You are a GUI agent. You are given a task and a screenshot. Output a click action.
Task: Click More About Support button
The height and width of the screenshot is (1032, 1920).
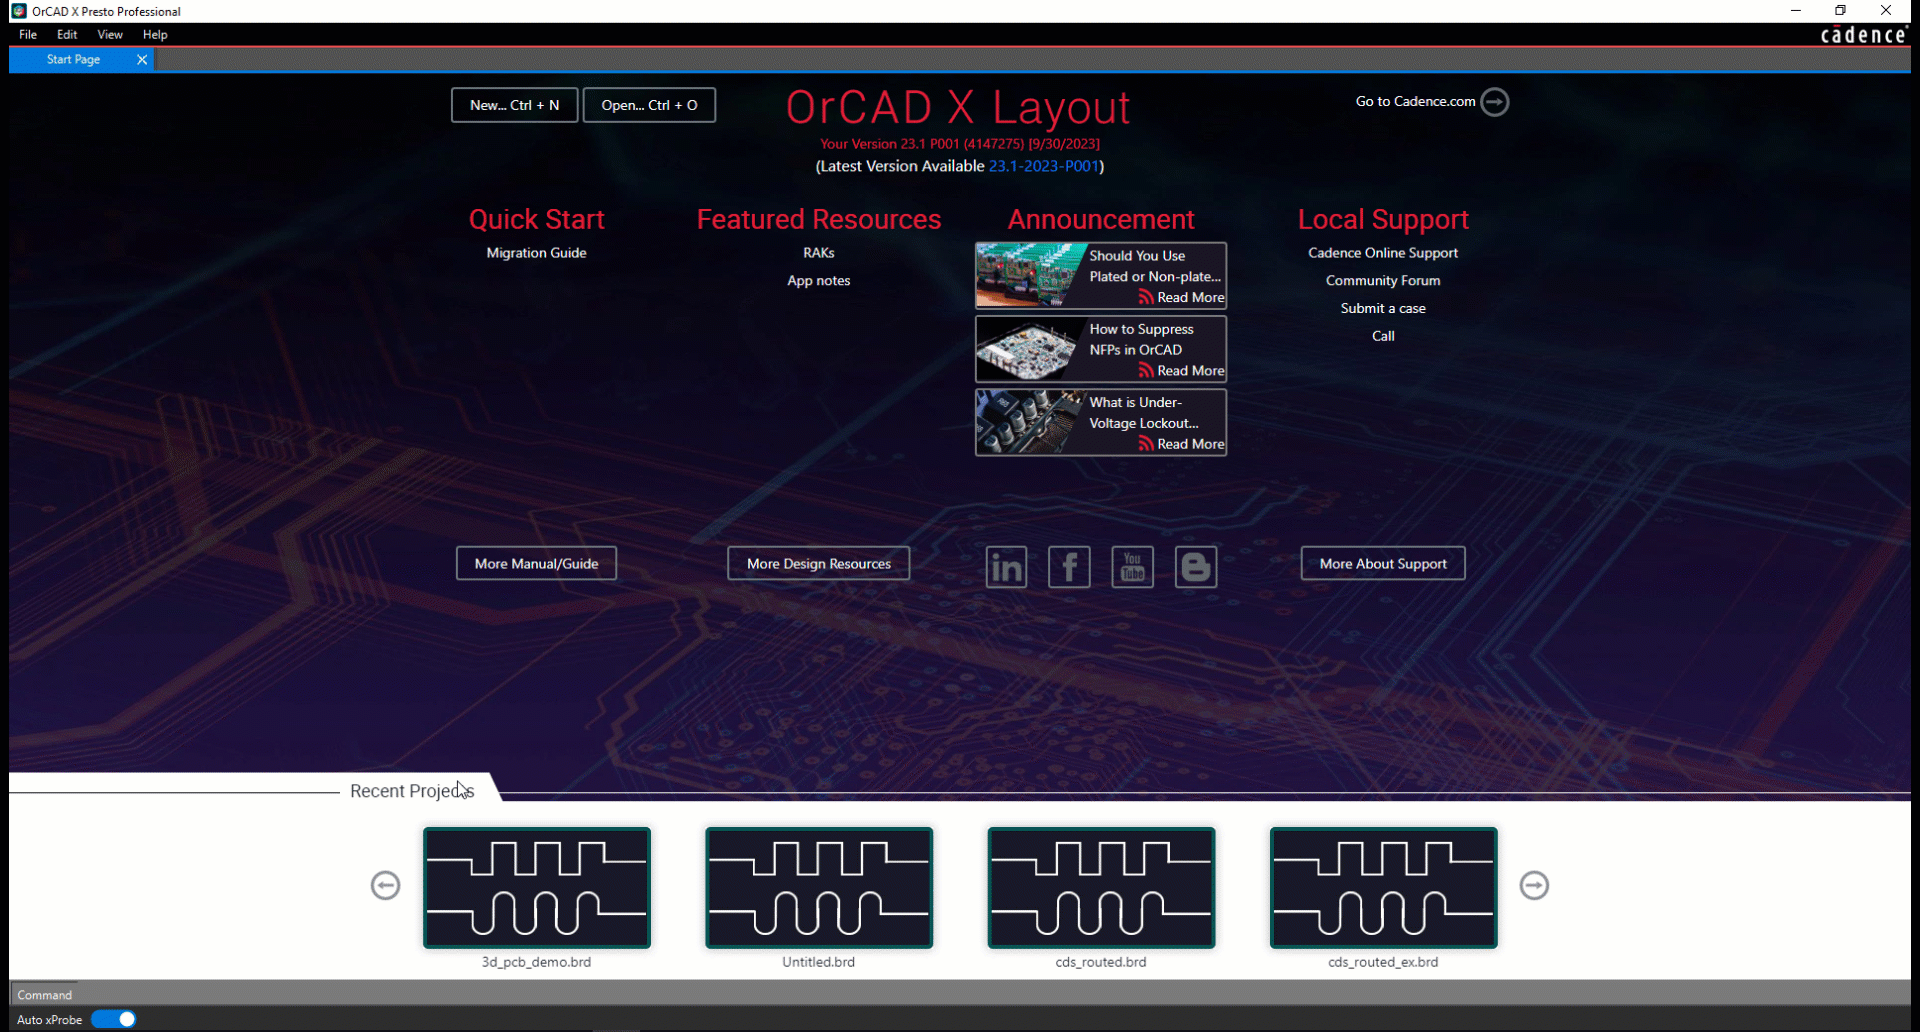(1383, 563)
